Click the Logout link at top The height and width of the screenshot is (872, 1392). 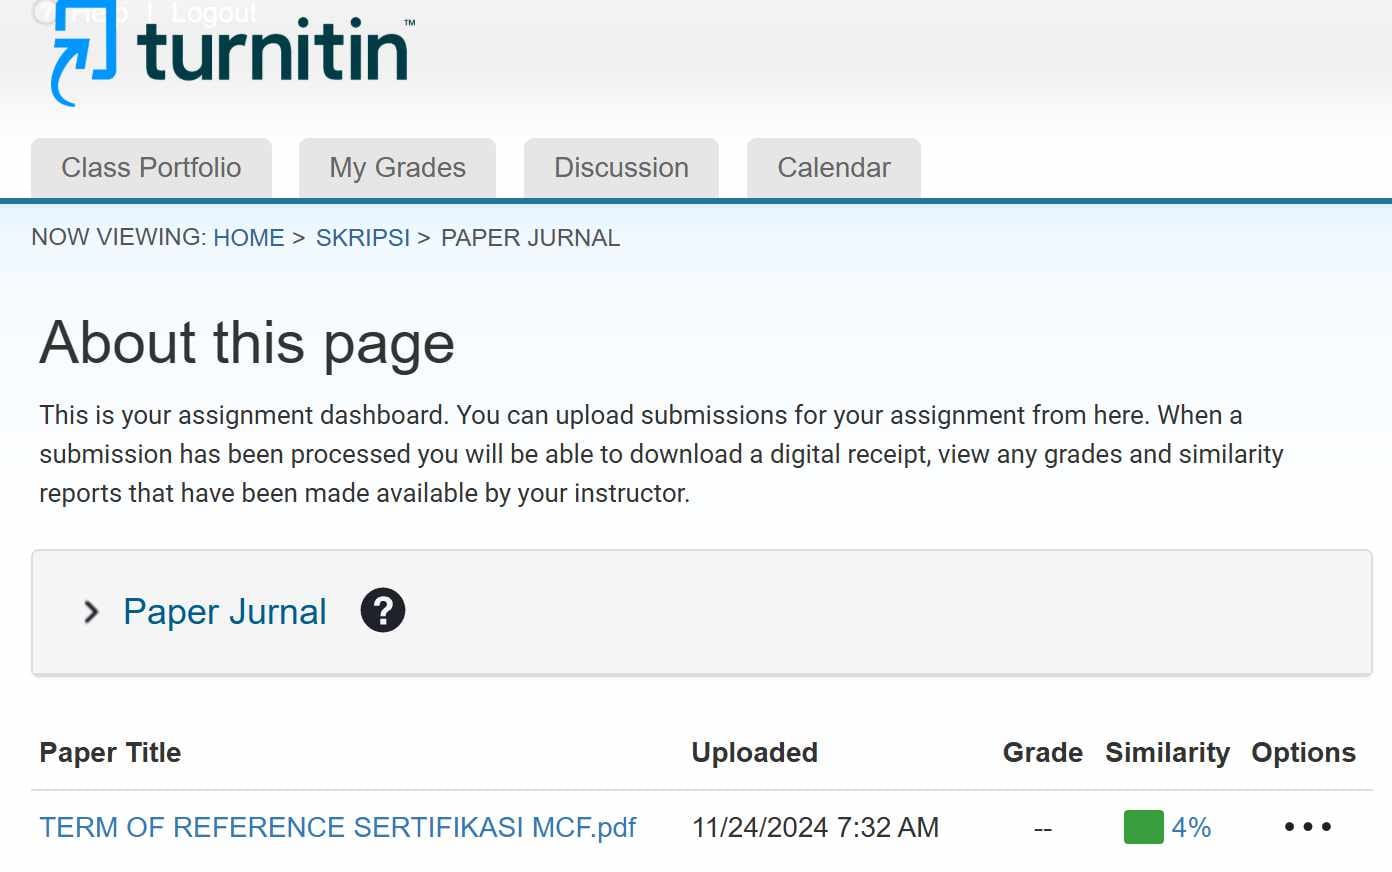pyautogui.click(x=214, y=13)
